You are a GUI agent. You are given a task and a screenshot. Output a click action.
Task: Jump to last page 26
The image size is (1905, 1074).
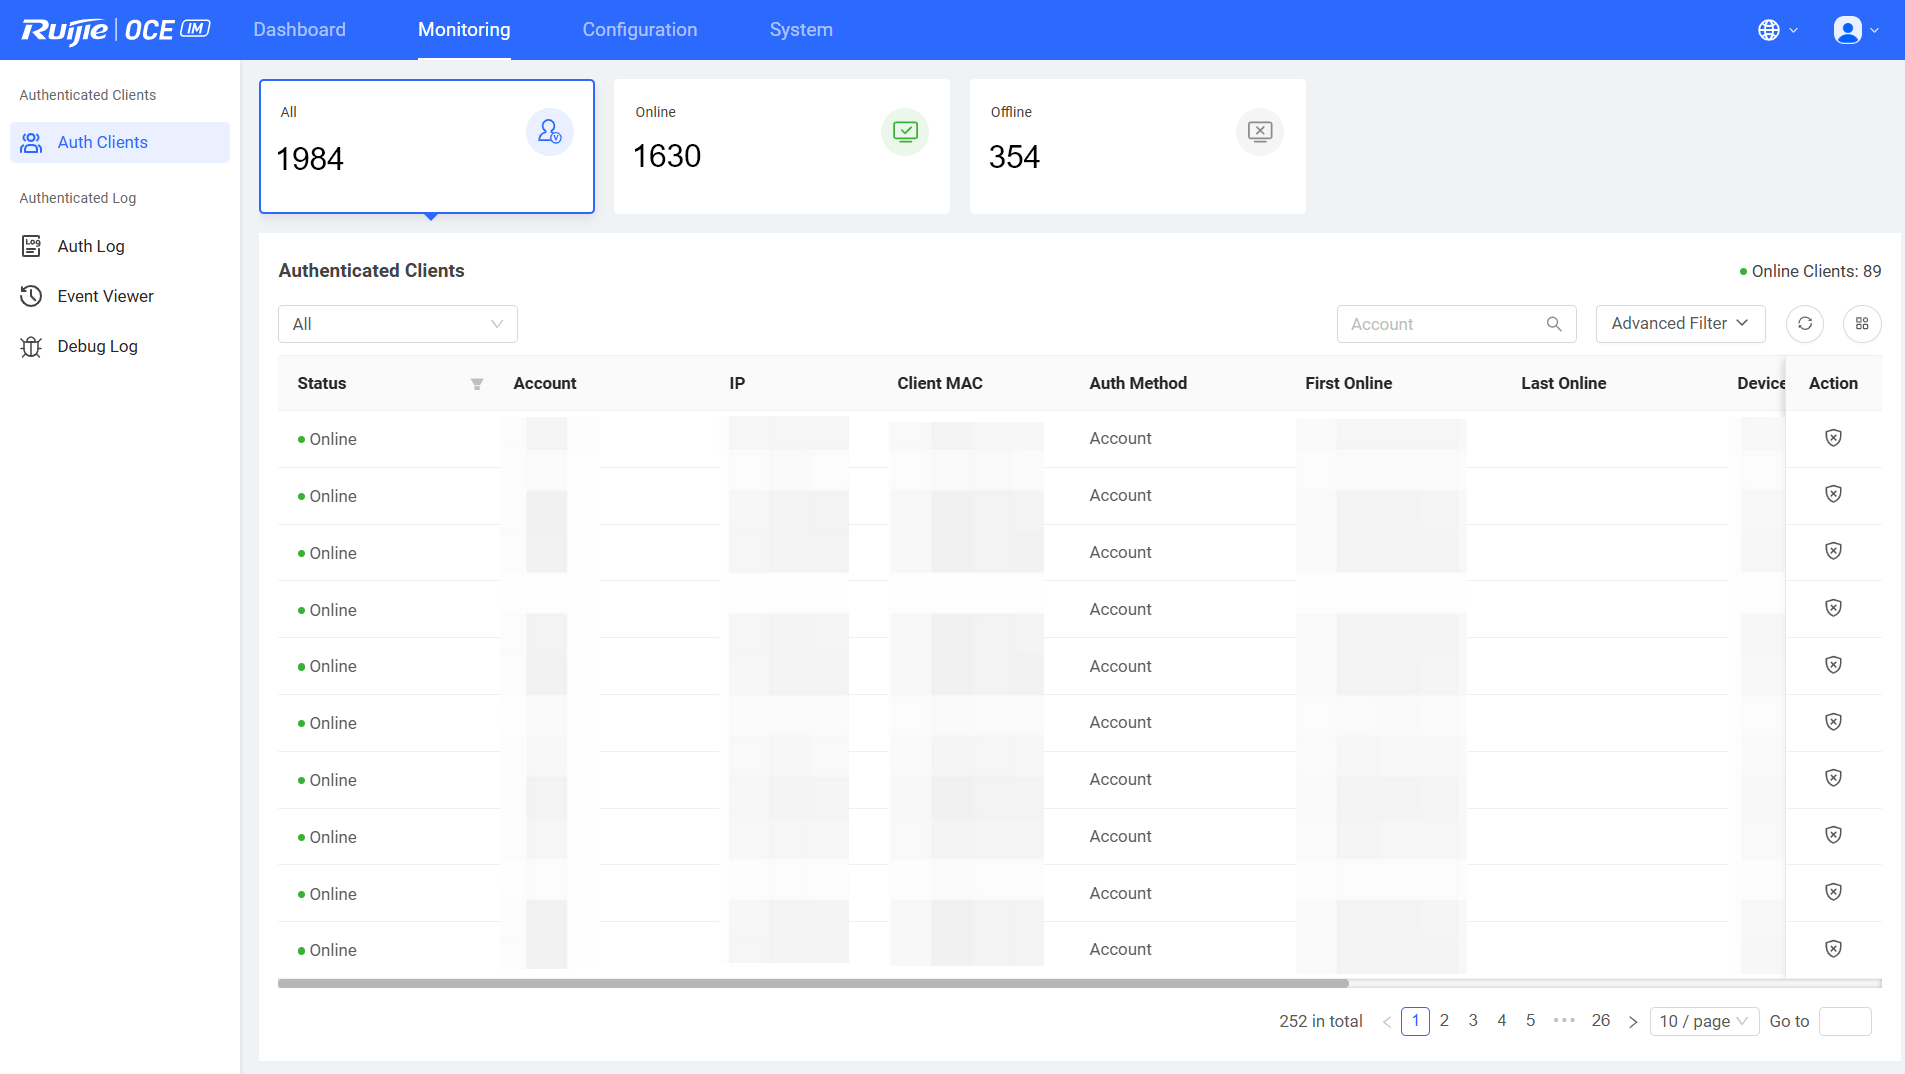point(1601,1021)
